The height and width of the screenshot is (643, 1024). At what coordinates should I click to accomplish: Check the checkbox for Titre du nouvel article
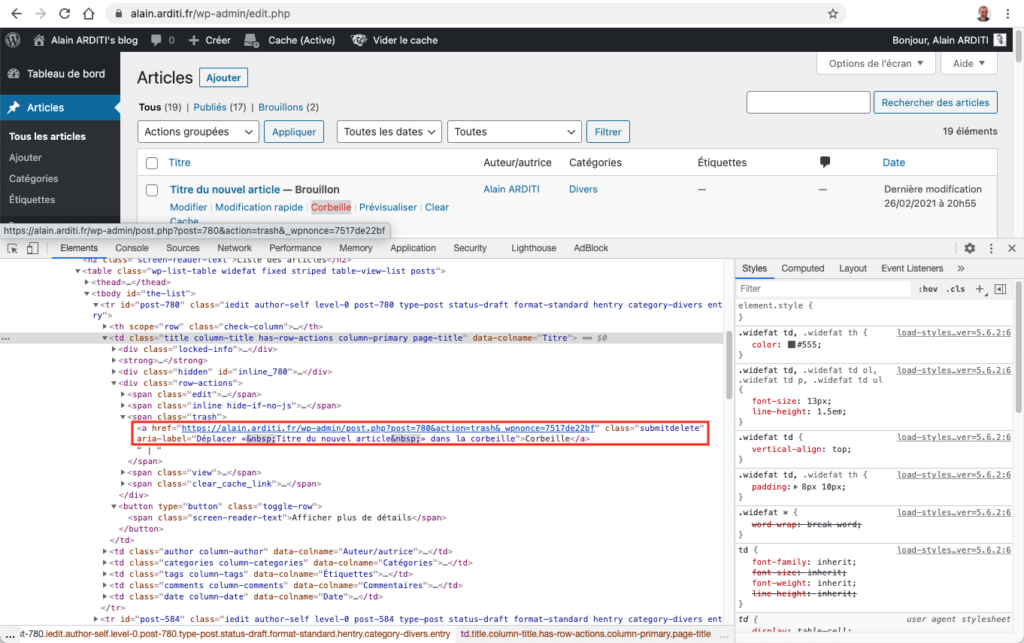click(152, 190)
